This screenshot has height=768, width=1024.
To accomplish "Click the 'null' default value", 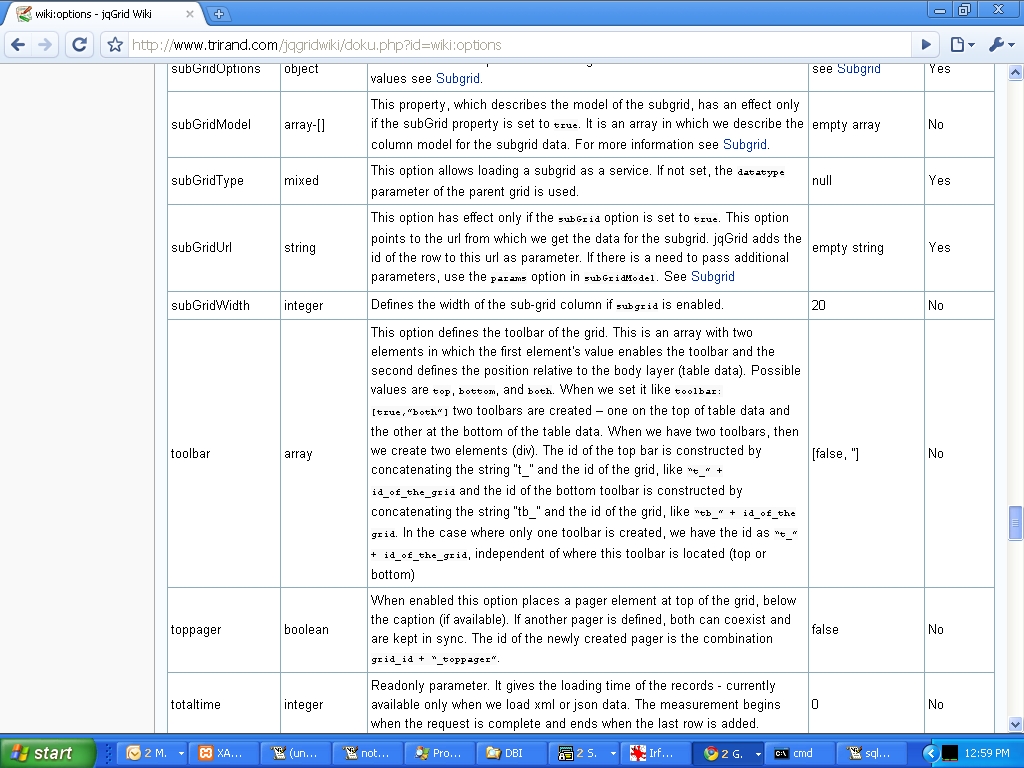I will (x=822, y=180).
